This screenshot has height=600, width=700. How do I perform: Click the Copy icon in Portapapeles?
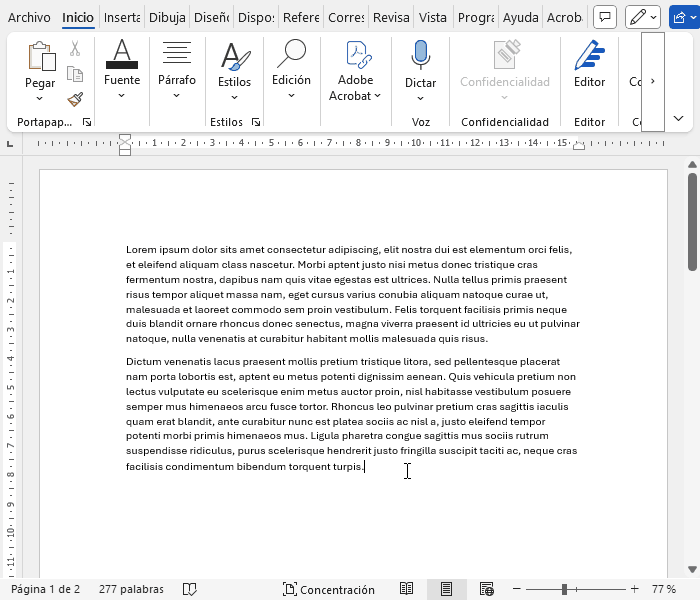click(75, 74)
